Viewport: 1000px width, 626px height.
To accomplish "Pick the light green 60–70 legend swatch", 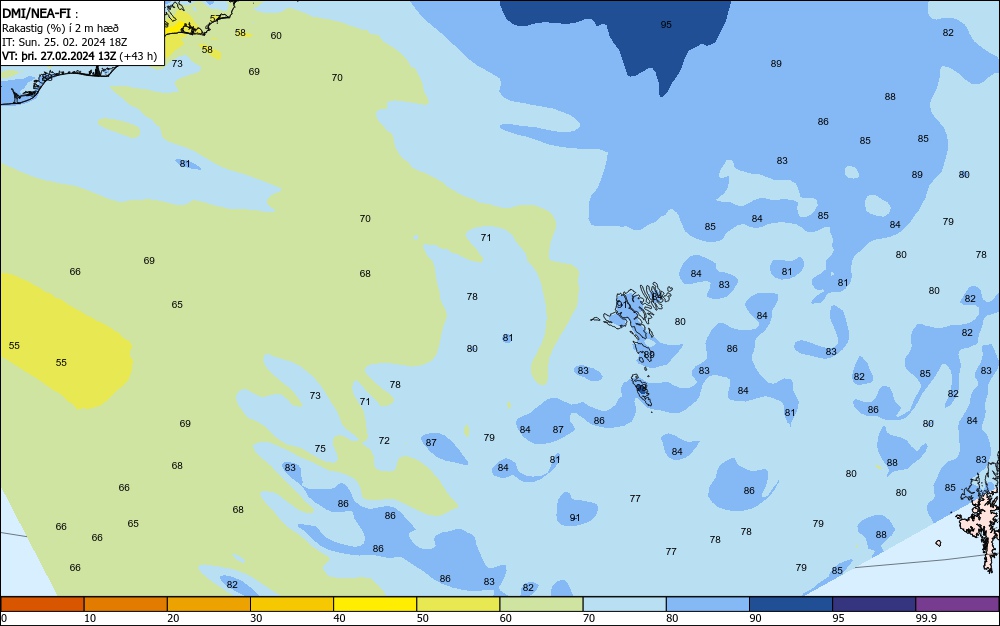I will click(541, 604).
